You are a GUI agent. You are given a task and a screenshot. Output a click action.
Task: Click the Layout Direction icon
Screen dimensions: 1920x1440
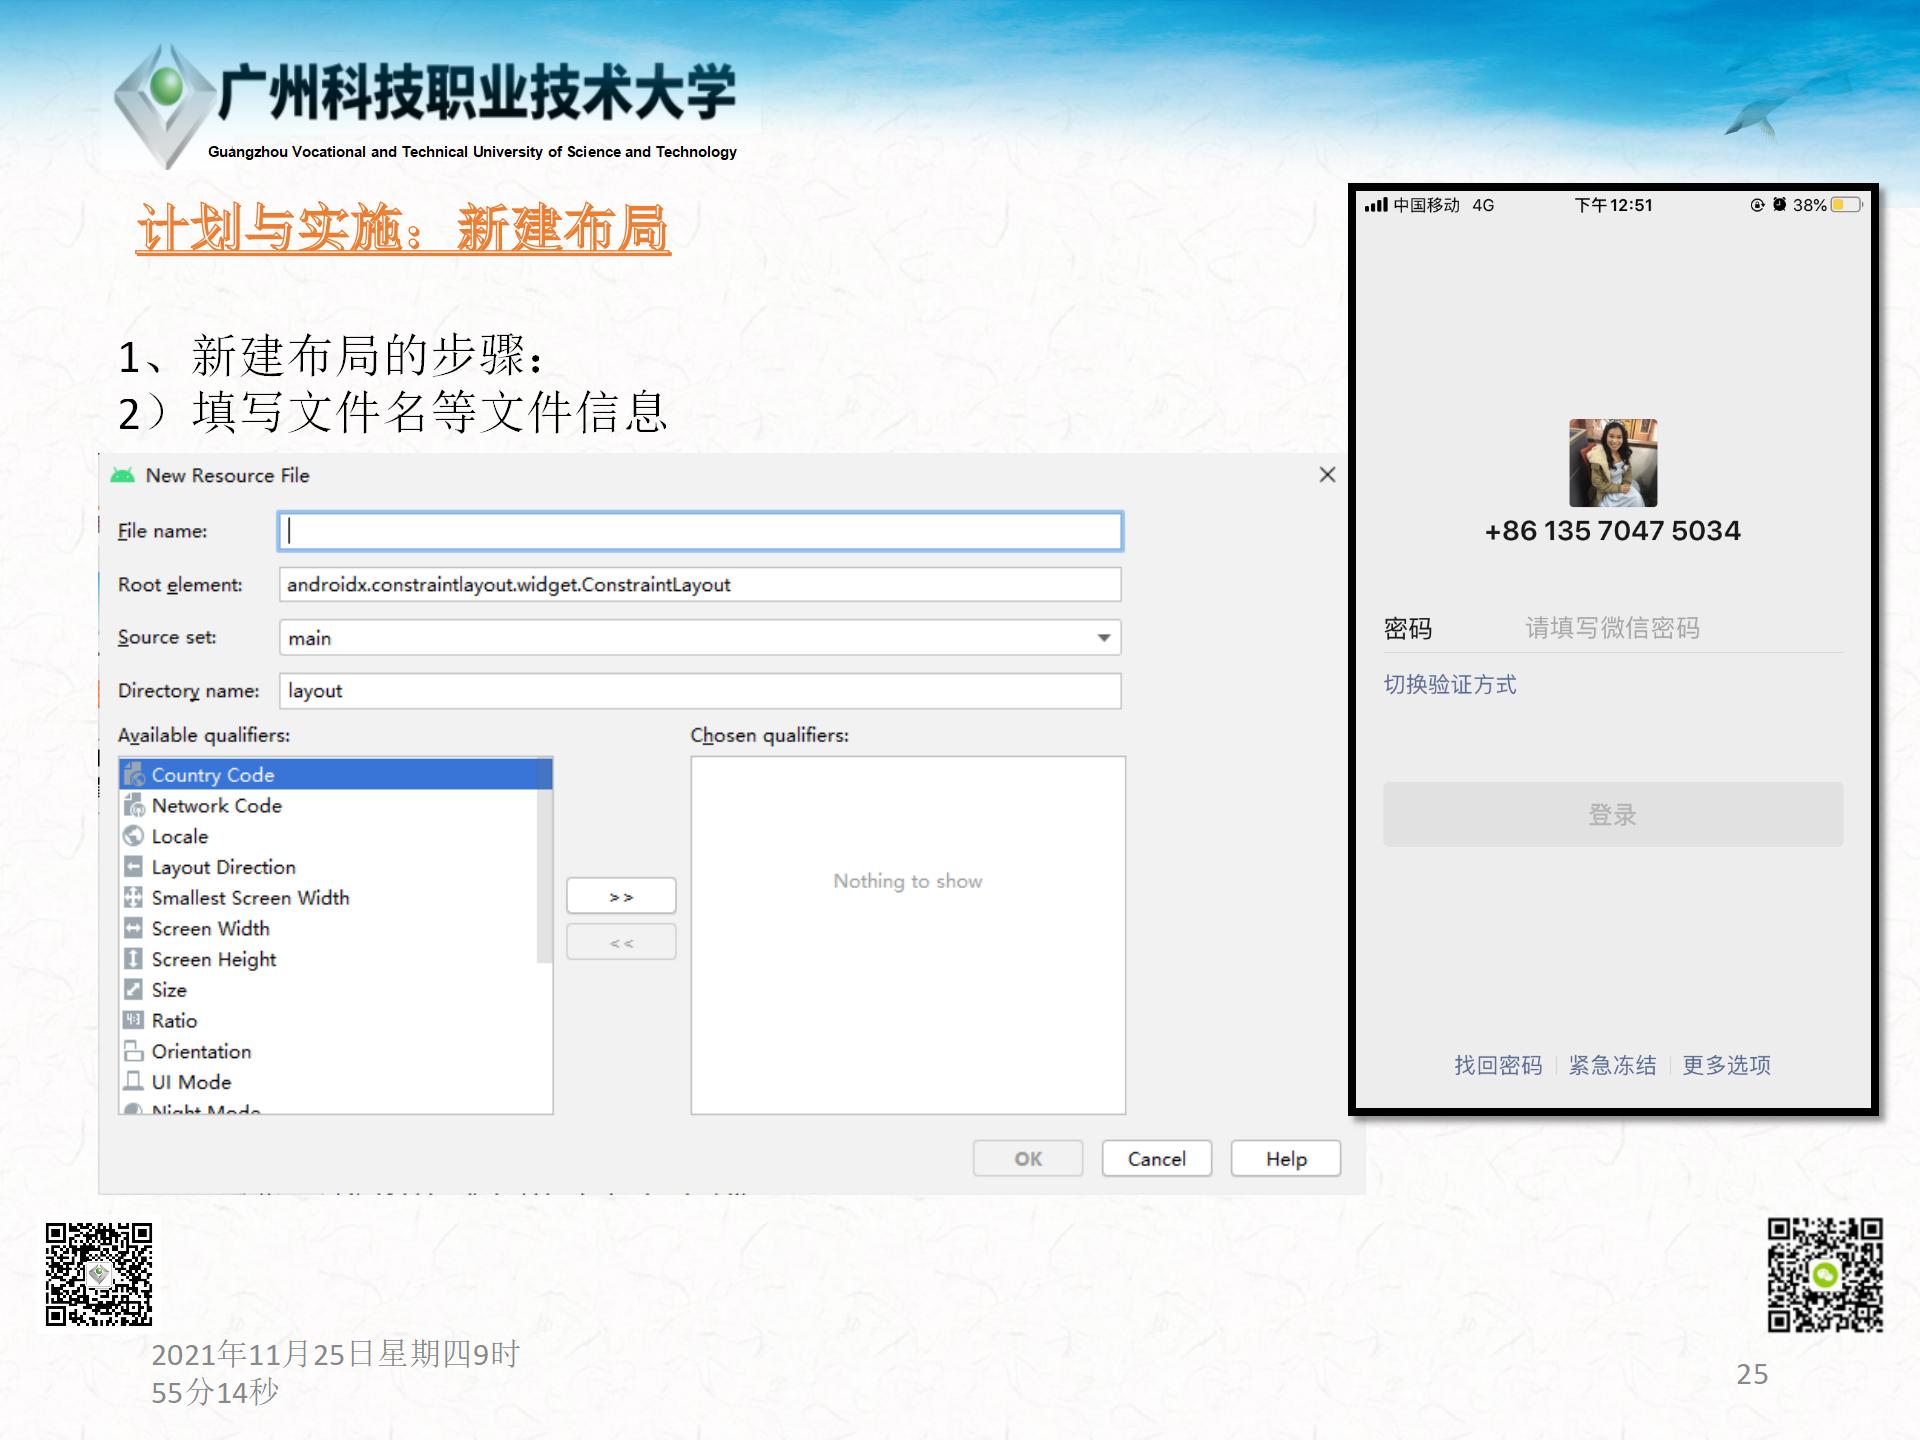tap(134, 867)
